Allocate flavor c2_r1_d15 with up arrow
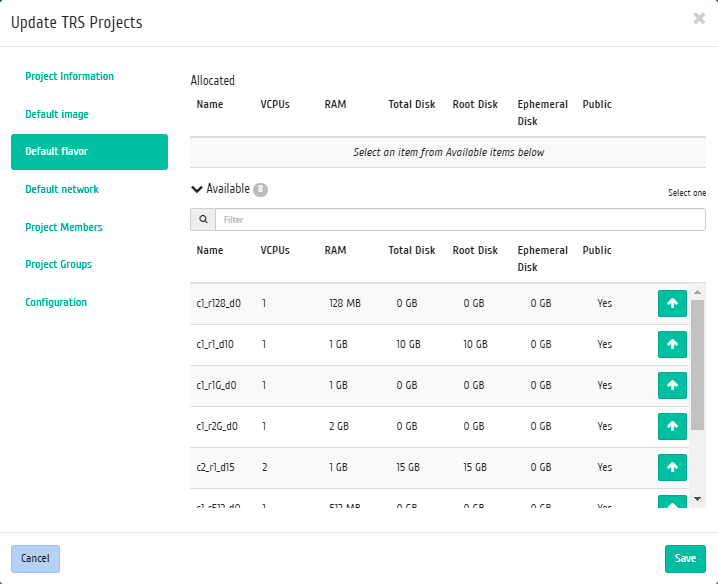 click(672, 467)
